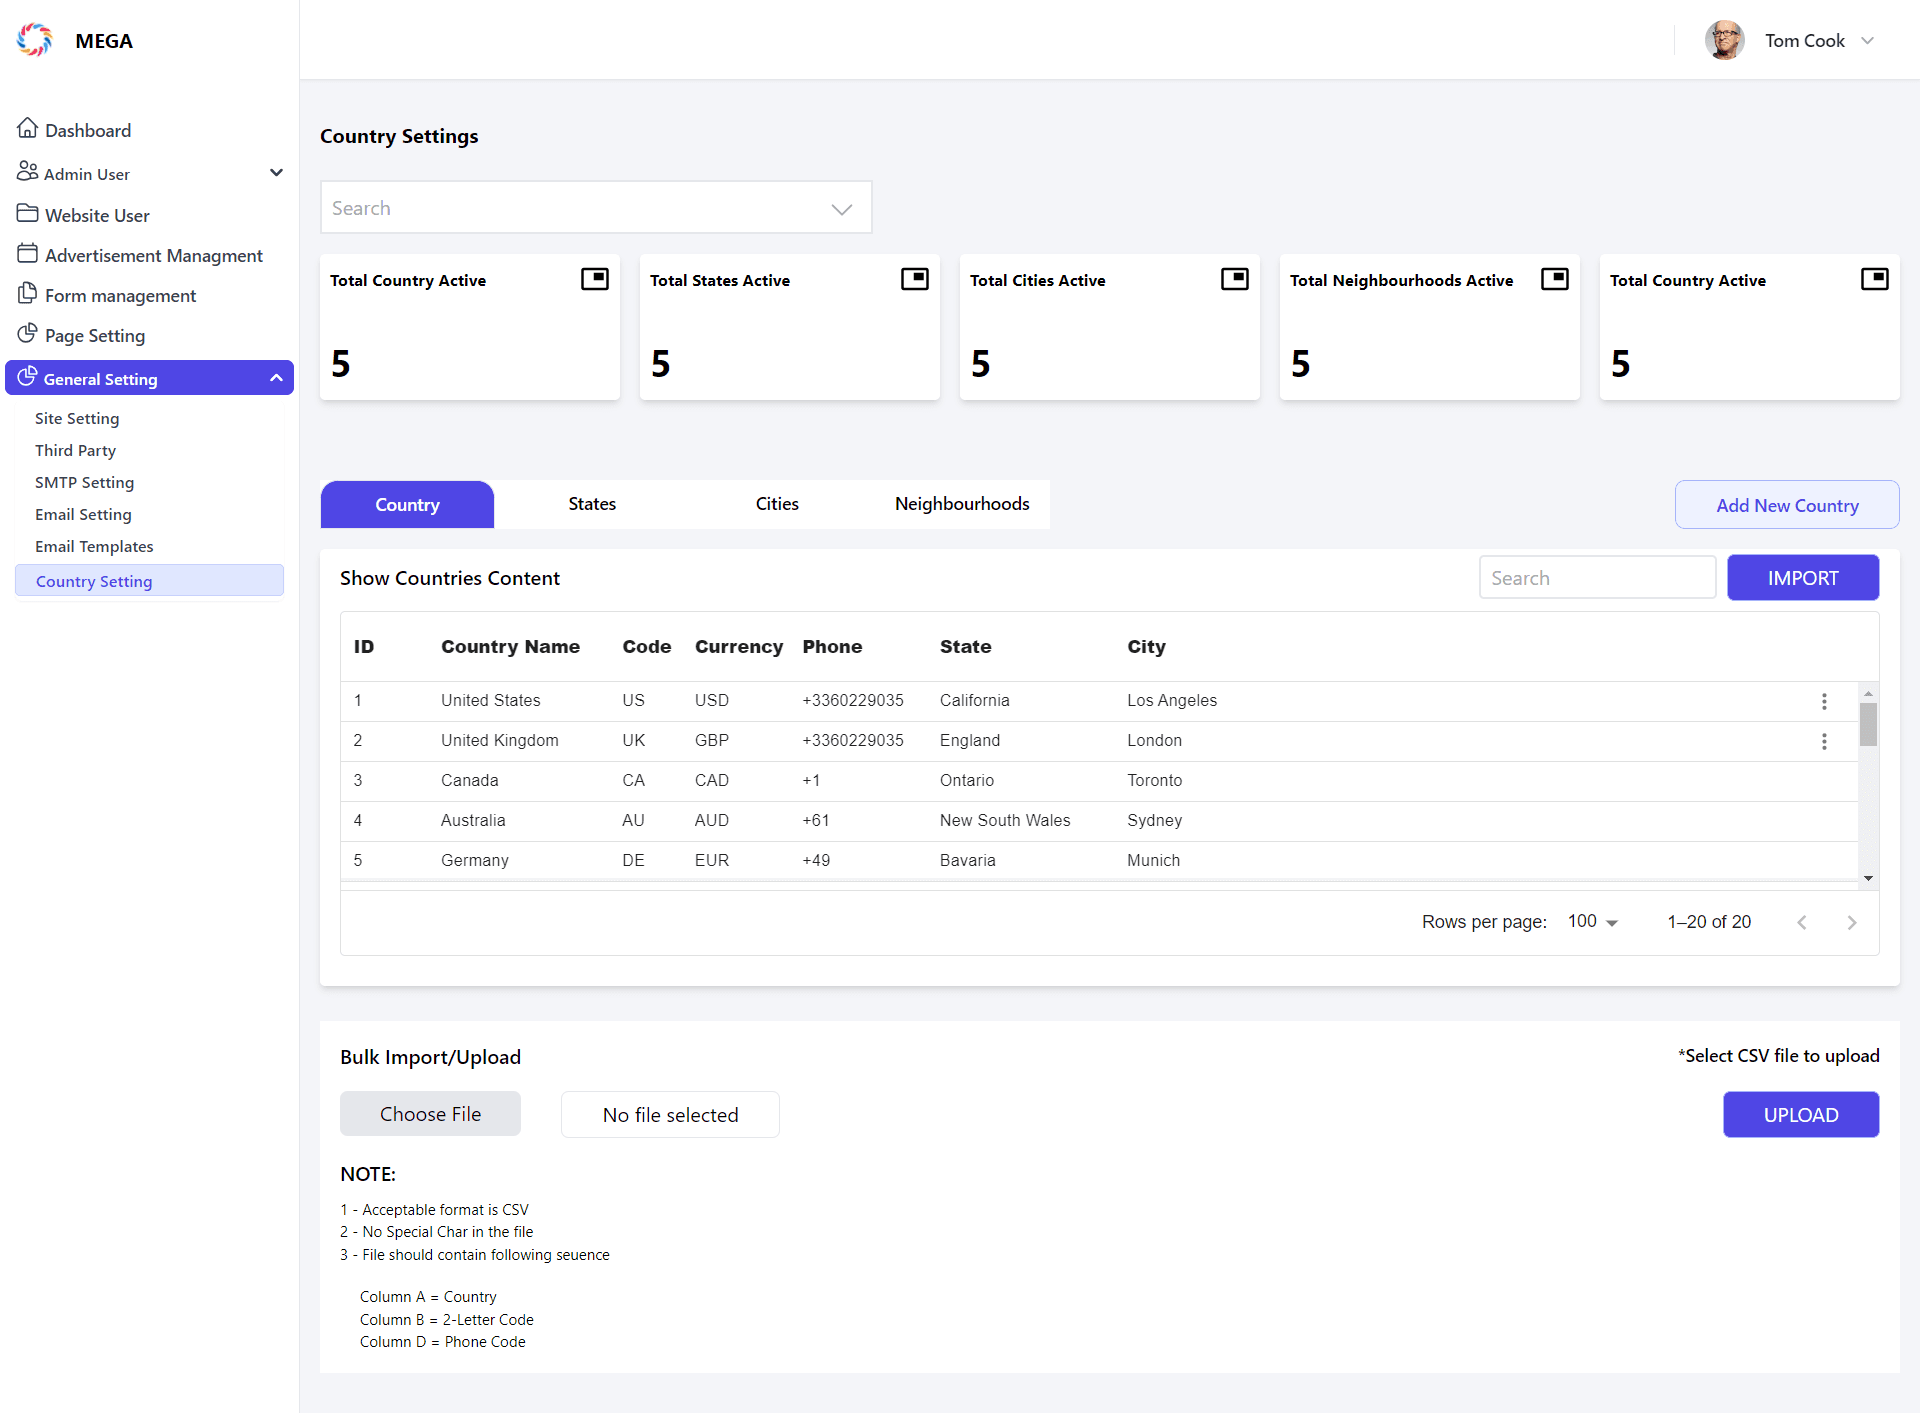
Task: Switch to the States tab
Action: click(592, 504)
